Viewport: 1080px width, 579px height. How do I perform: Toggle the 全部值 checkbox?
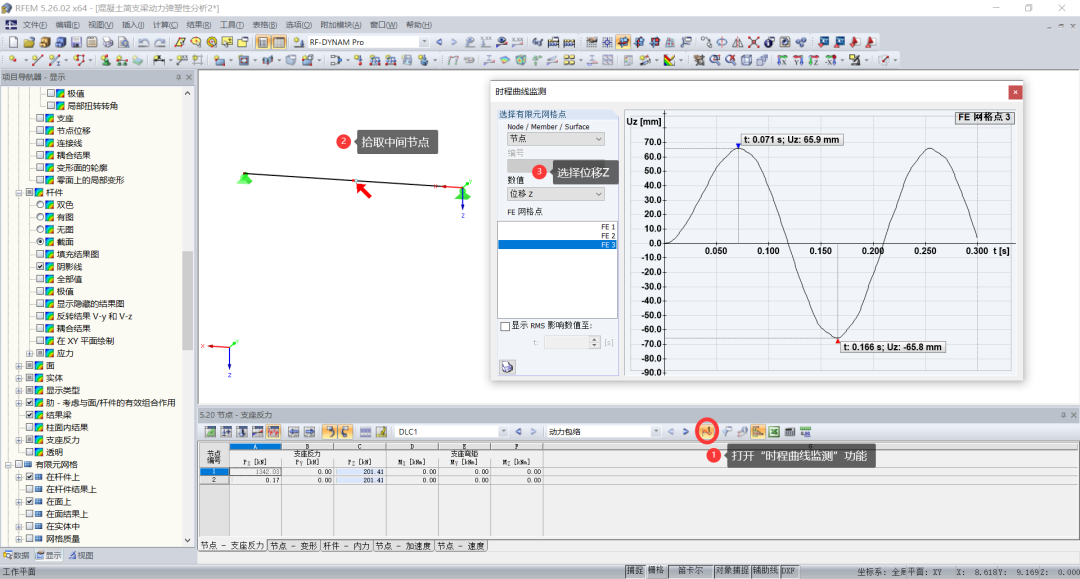40,279
